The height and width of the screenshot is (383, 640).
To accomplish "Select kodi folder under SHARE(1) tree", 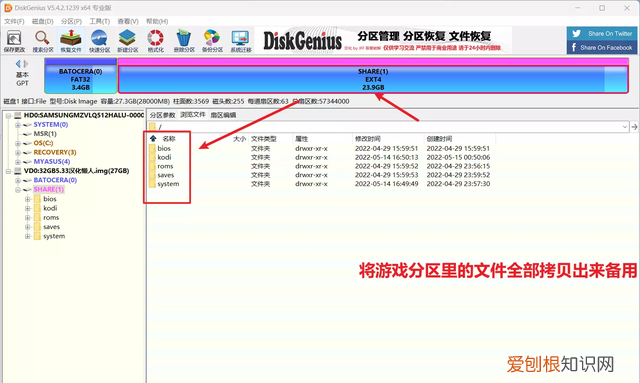I will pyautogui.click(x=50, y=208).
